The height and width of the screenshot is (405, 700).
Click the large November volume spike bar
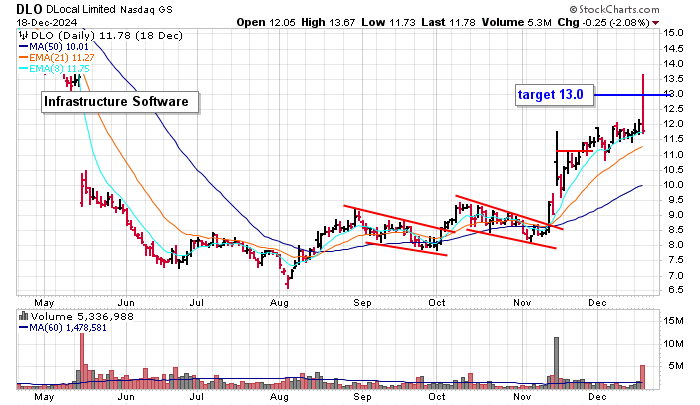(556, 363)
